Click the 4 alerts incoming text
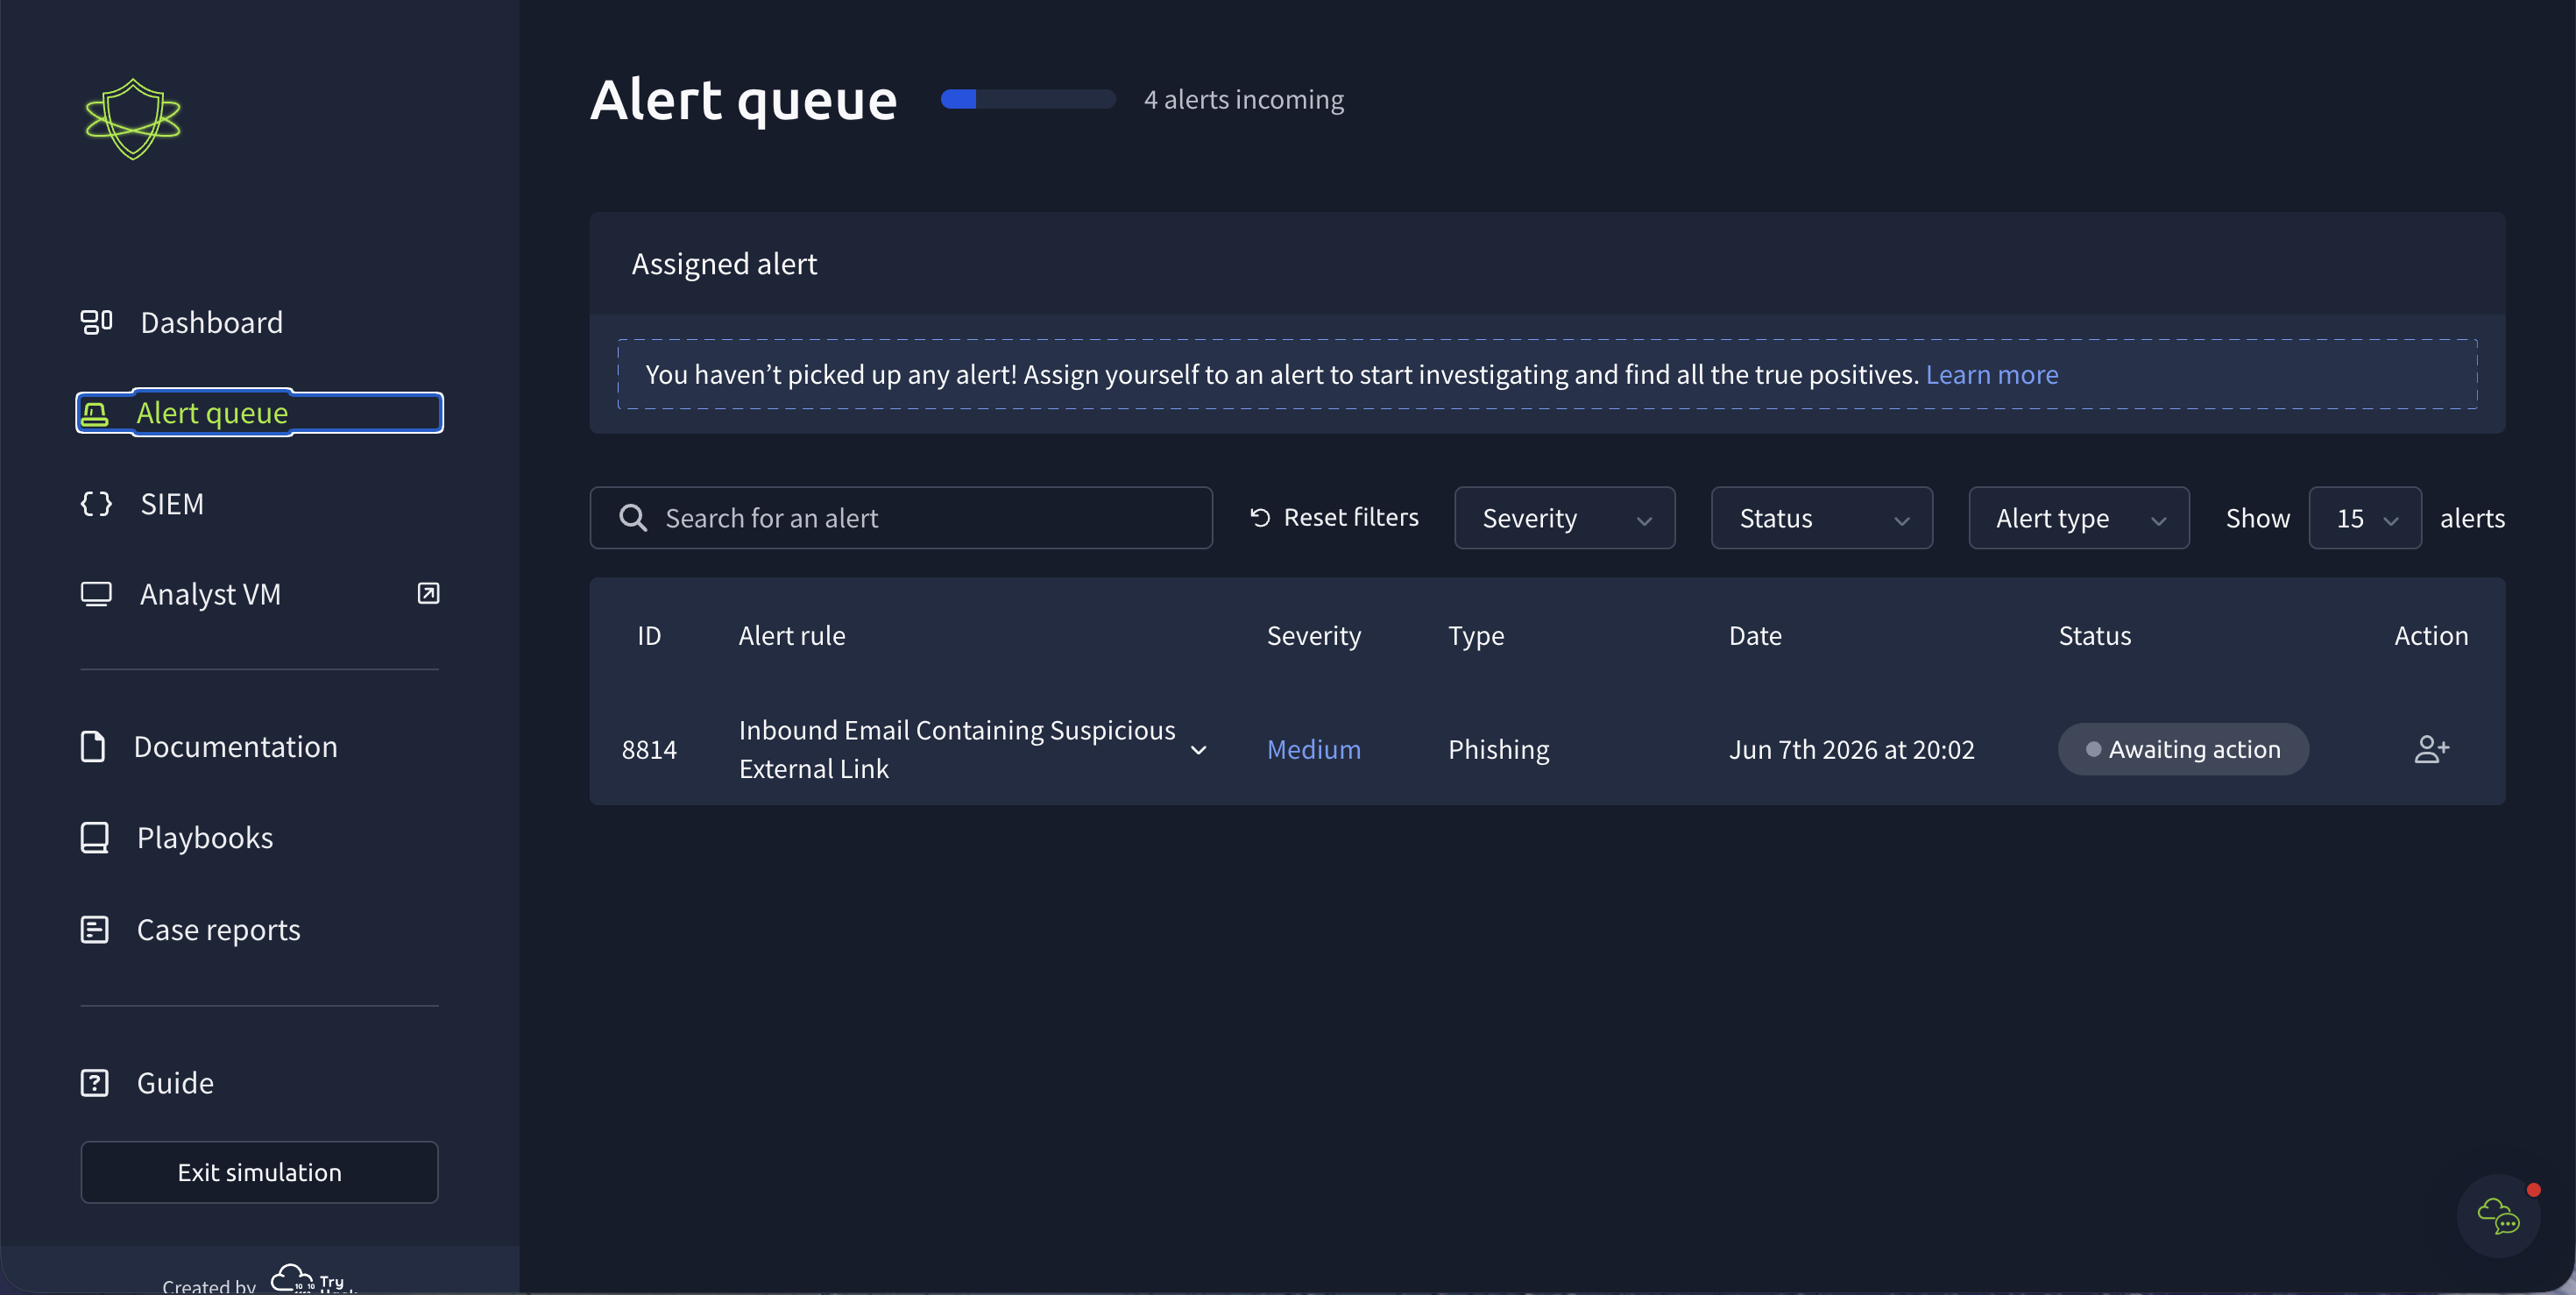2576x1295 pixels. click(1243, 99)
